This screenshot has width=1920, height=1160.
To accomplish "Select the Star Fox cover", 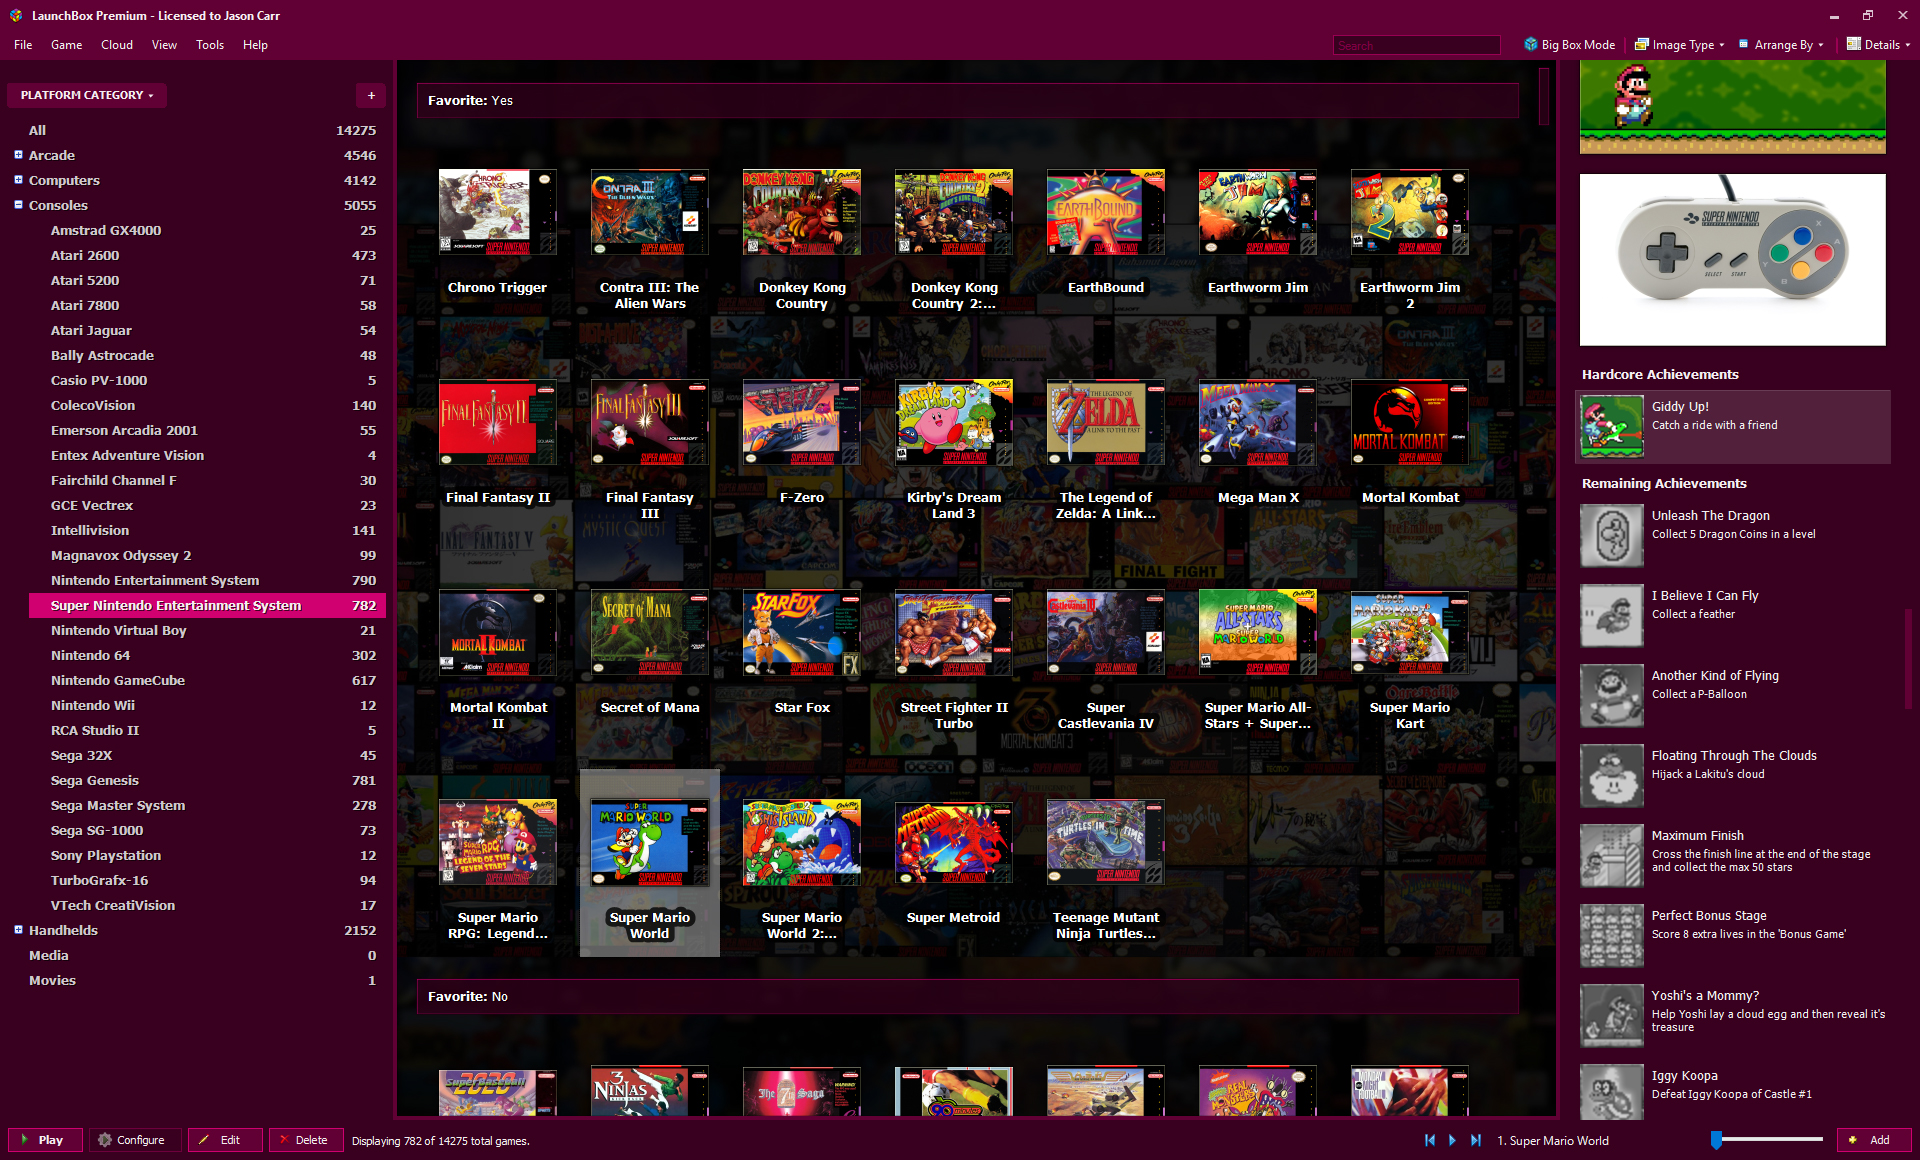I will point(802,632).
